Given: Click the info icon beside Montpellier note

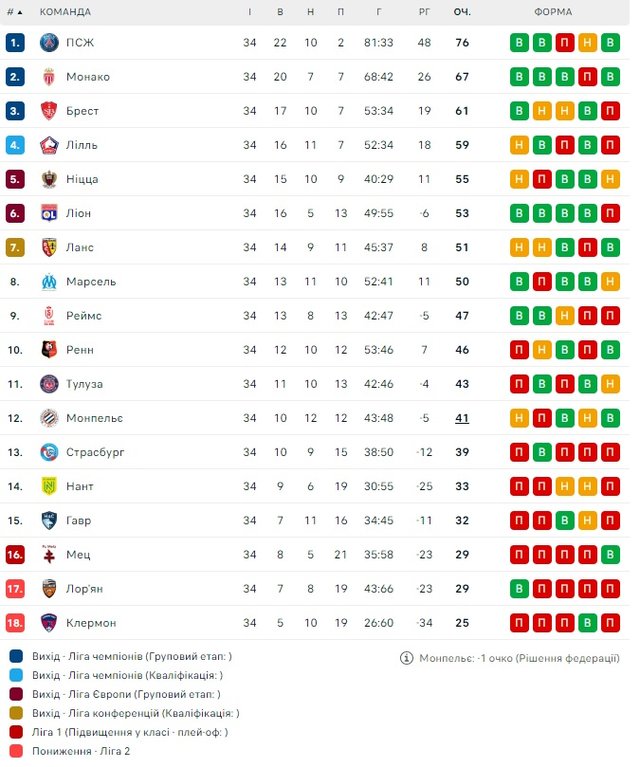Looking at the screenshot, I should 406,658.
